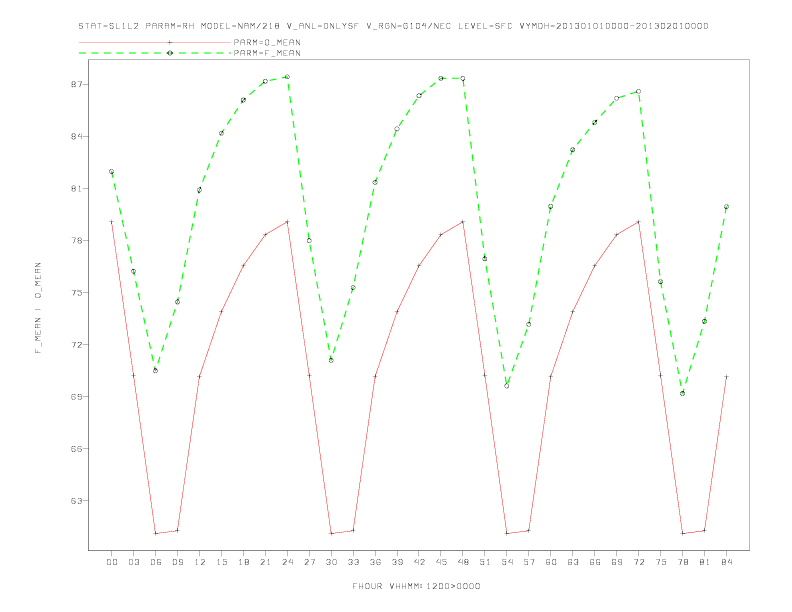The height and width of the screenshot is (612, 792).
Task: Select the green F_MEAN circle marker at hour 72
Action: coord(638,91)
